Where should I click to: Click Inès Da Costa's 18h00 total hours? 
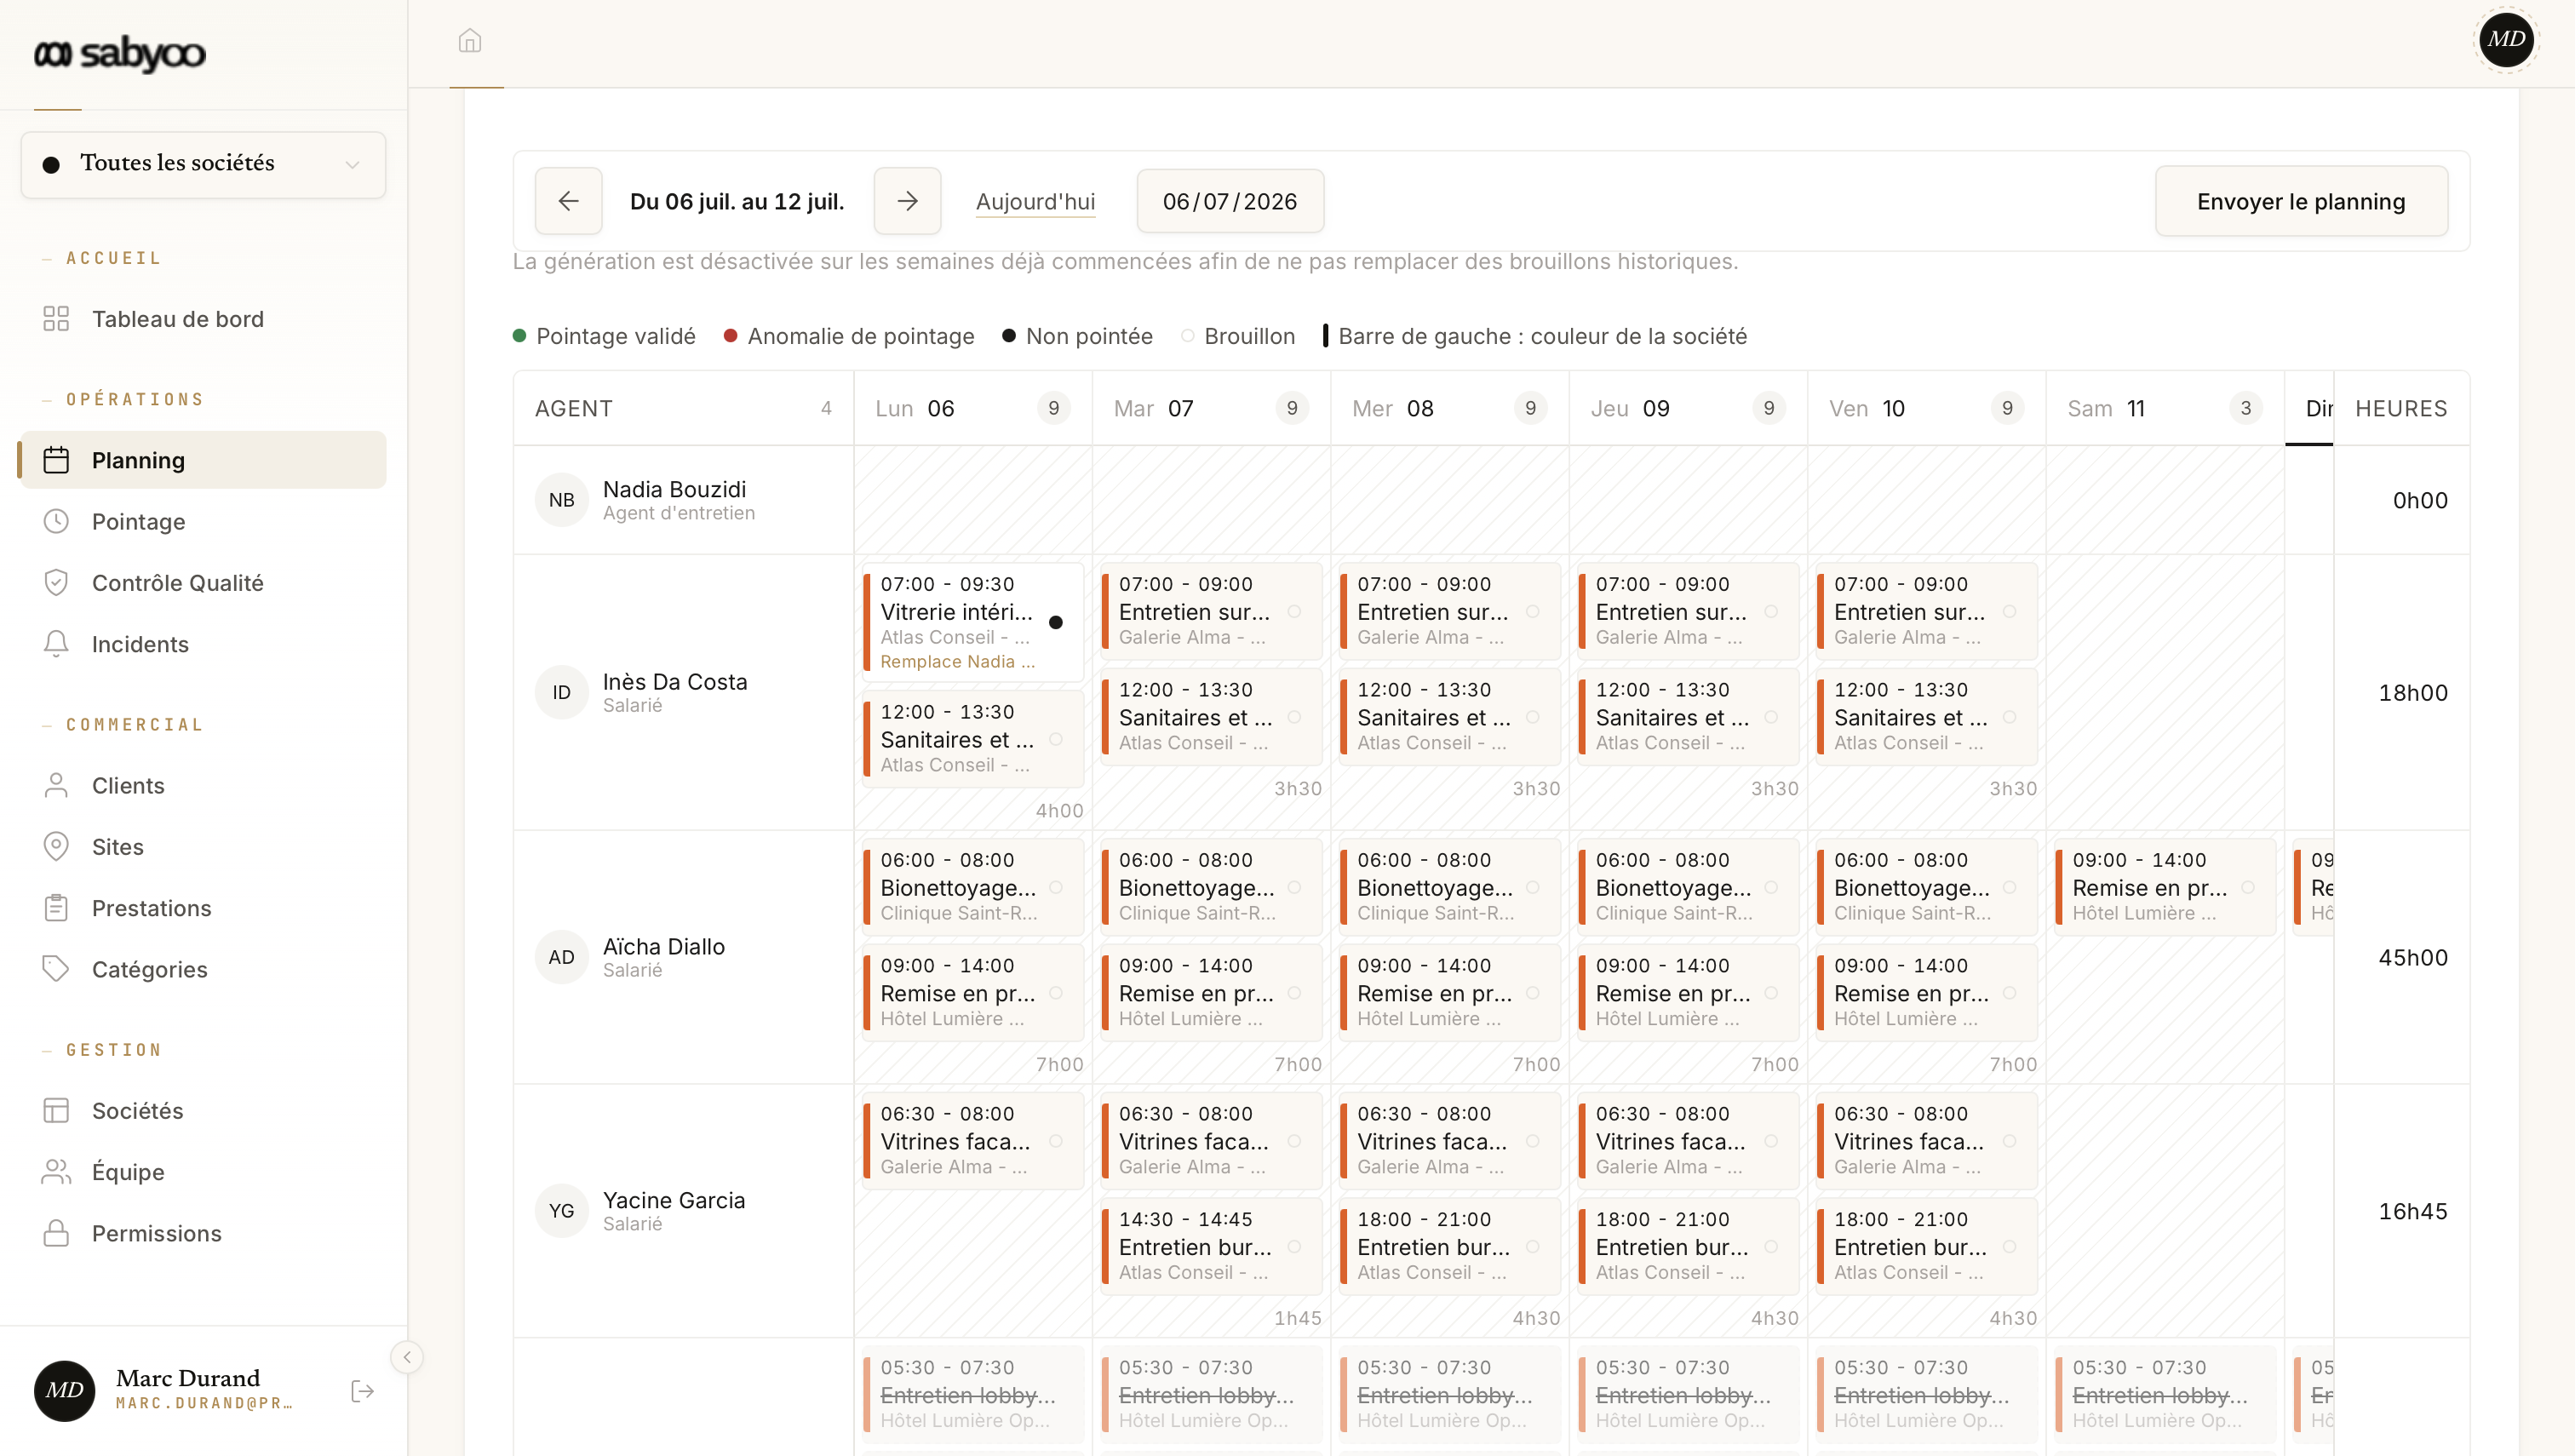coord(2413,692)
